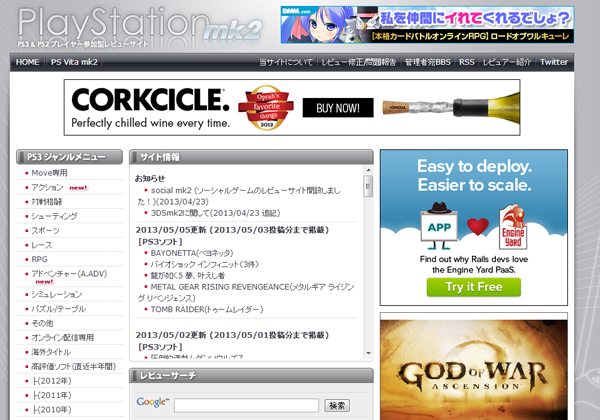Open PS Vita mk2 in navigation bar
Screen dimensions: 600x420
coord(74,62)
